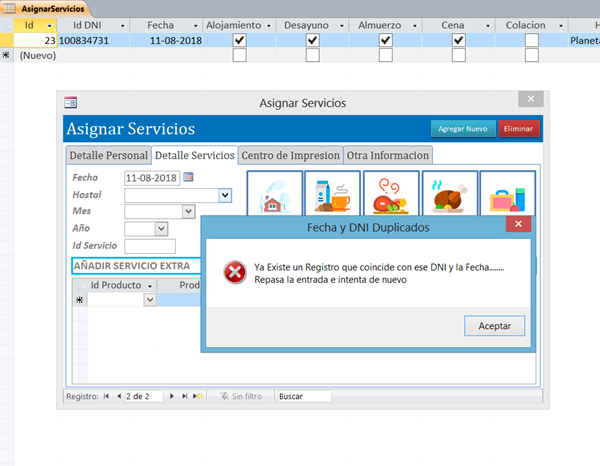Viewport: 600px width, 466px height.
Task: Open the Cena column header dropdown
Action: (488, 26)
